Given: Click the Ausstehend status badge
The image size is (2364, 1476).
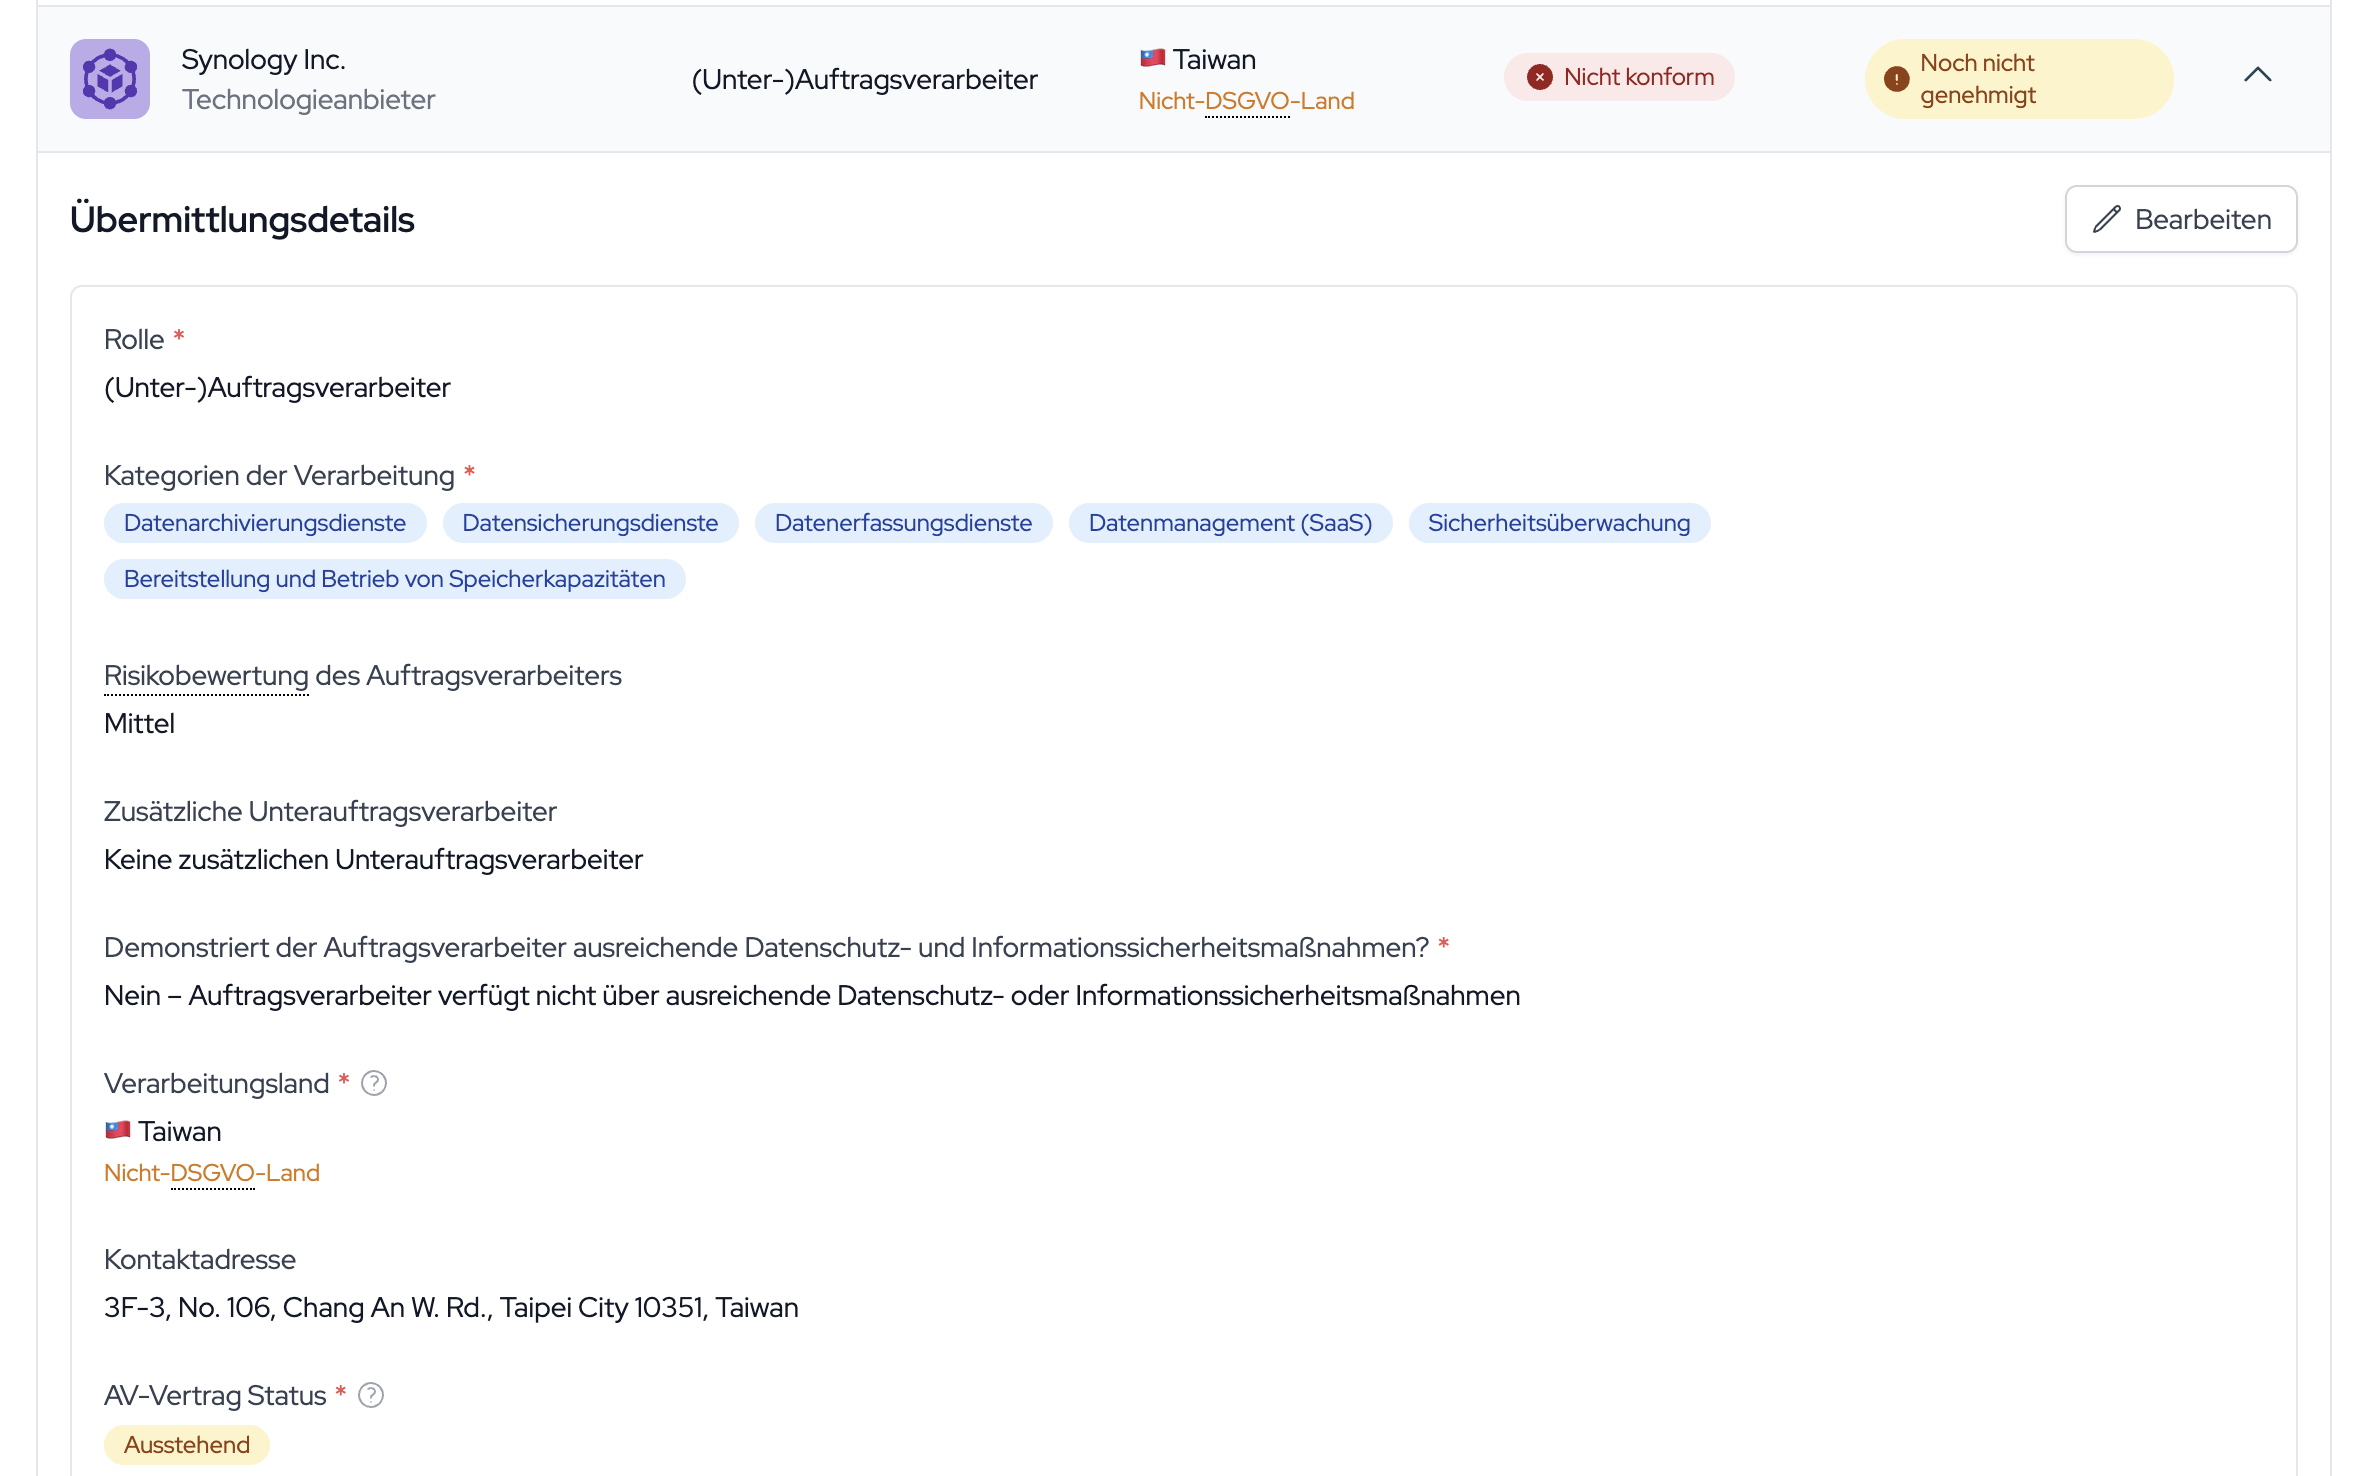Looking at the screenshot, I should (187, 1445).
